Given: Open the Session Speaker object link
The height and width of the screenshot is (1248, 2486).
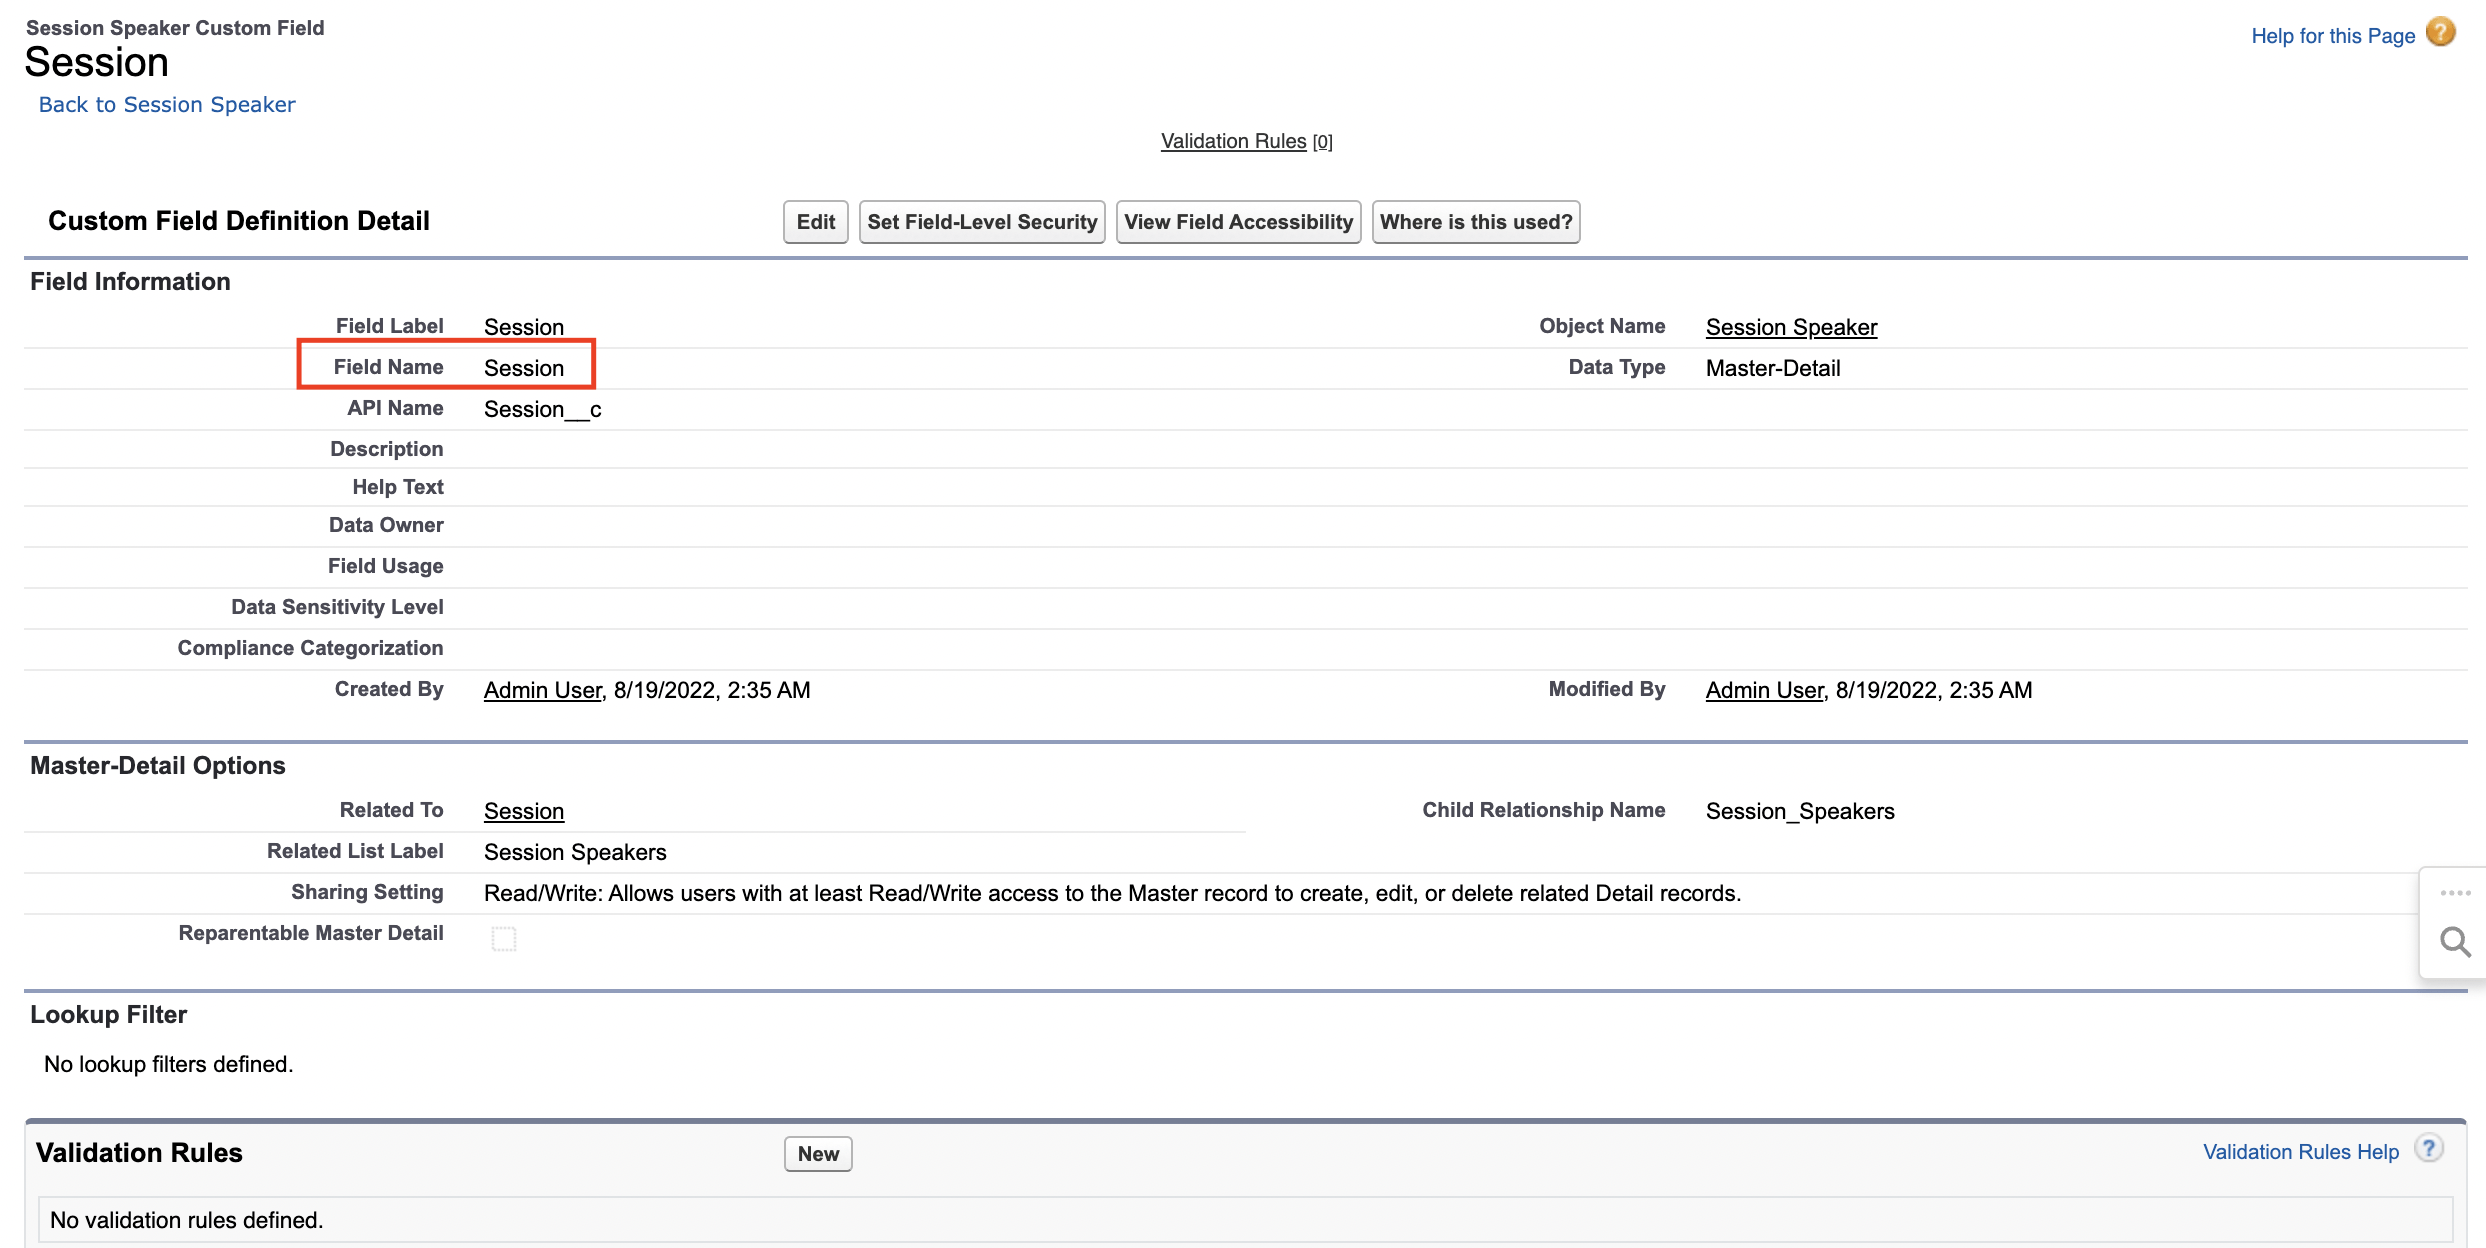Looking at the screenshot, I should [x=1790, y=327].
